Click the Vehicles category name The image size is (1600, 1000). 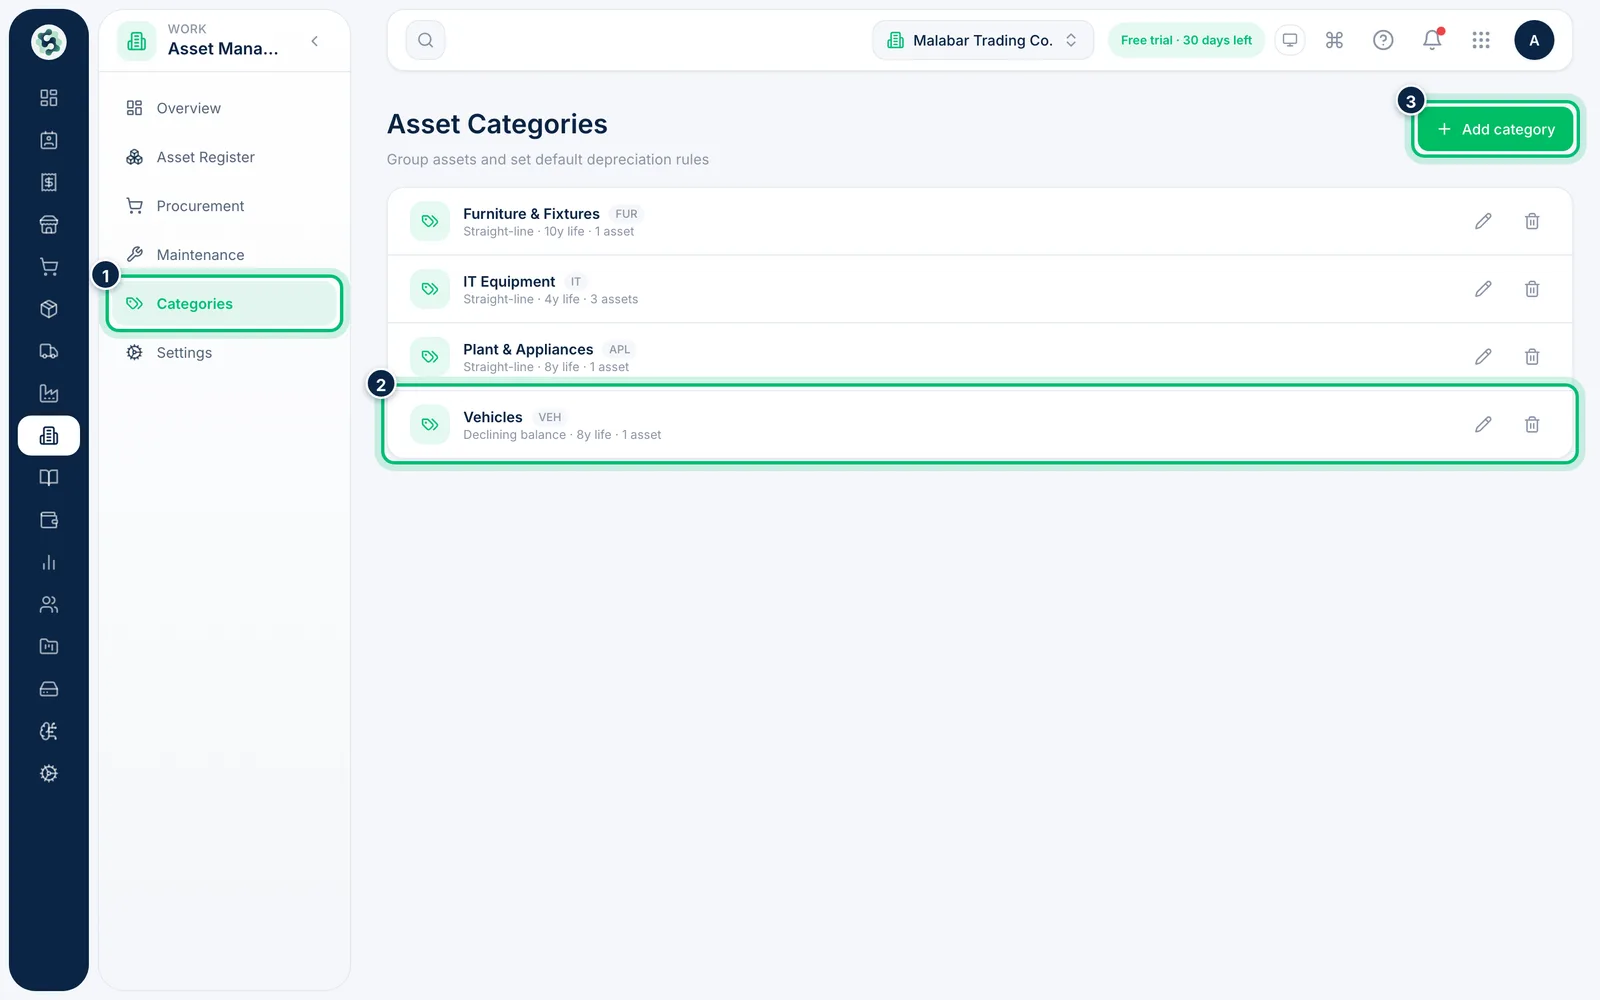(x=492, y=417)
